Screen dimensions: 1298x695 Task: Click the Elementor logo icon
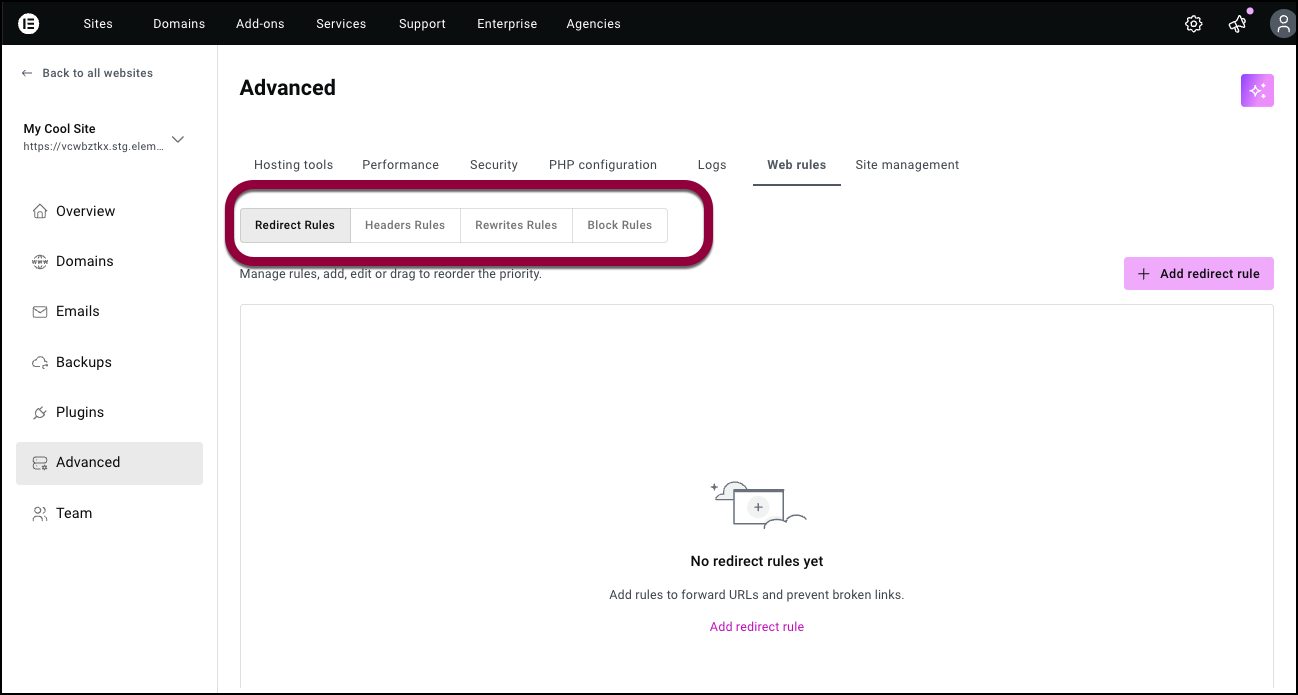pos(29,23)
